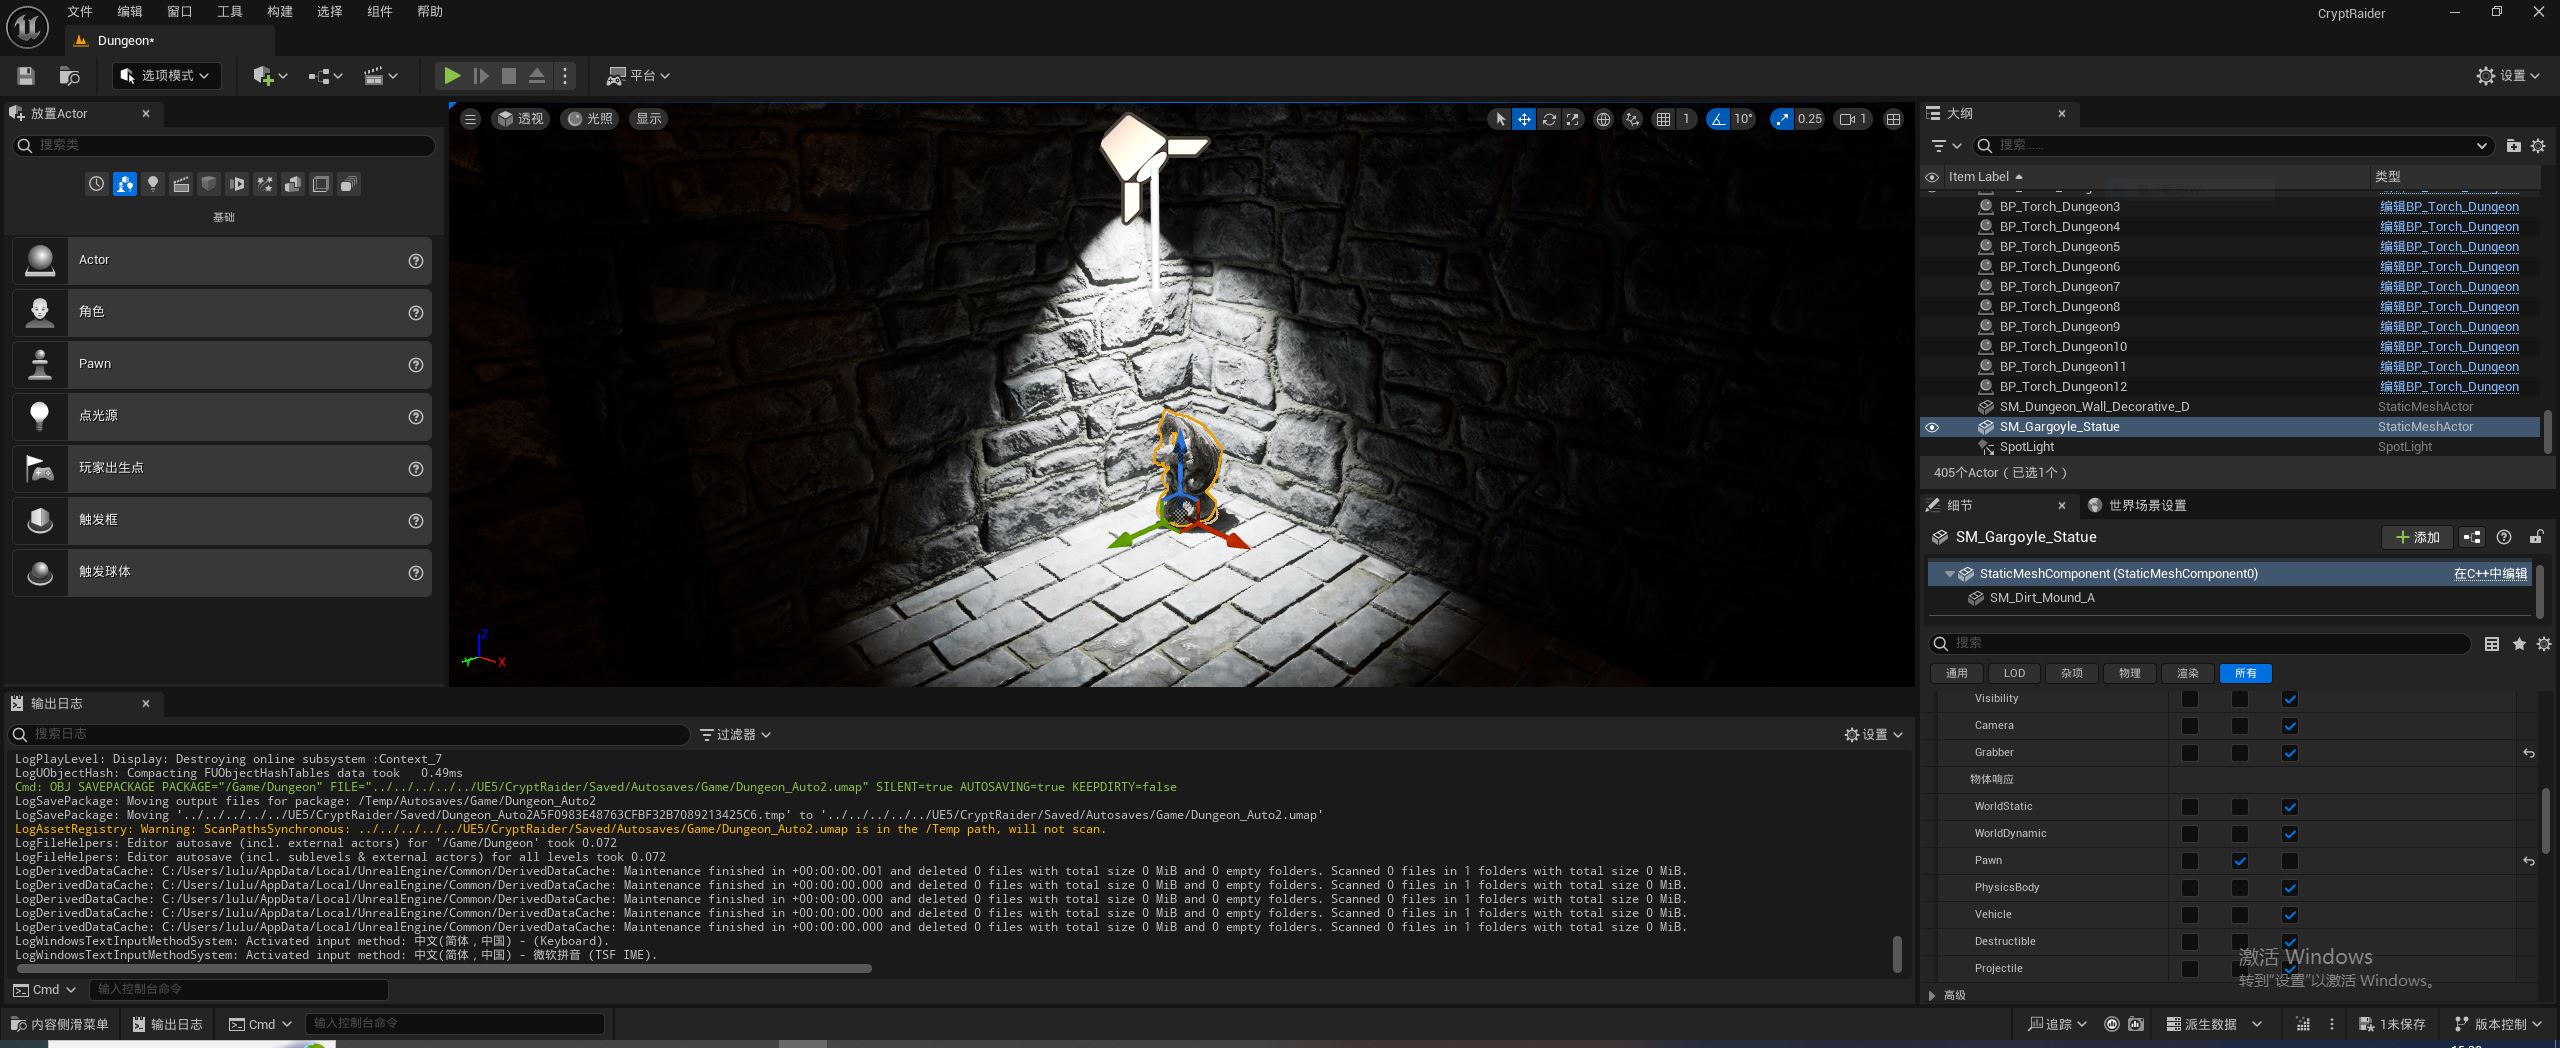2560x1048 pixels.
Task: Check the Grabber Block checkbox
Action: point(2290,753)
